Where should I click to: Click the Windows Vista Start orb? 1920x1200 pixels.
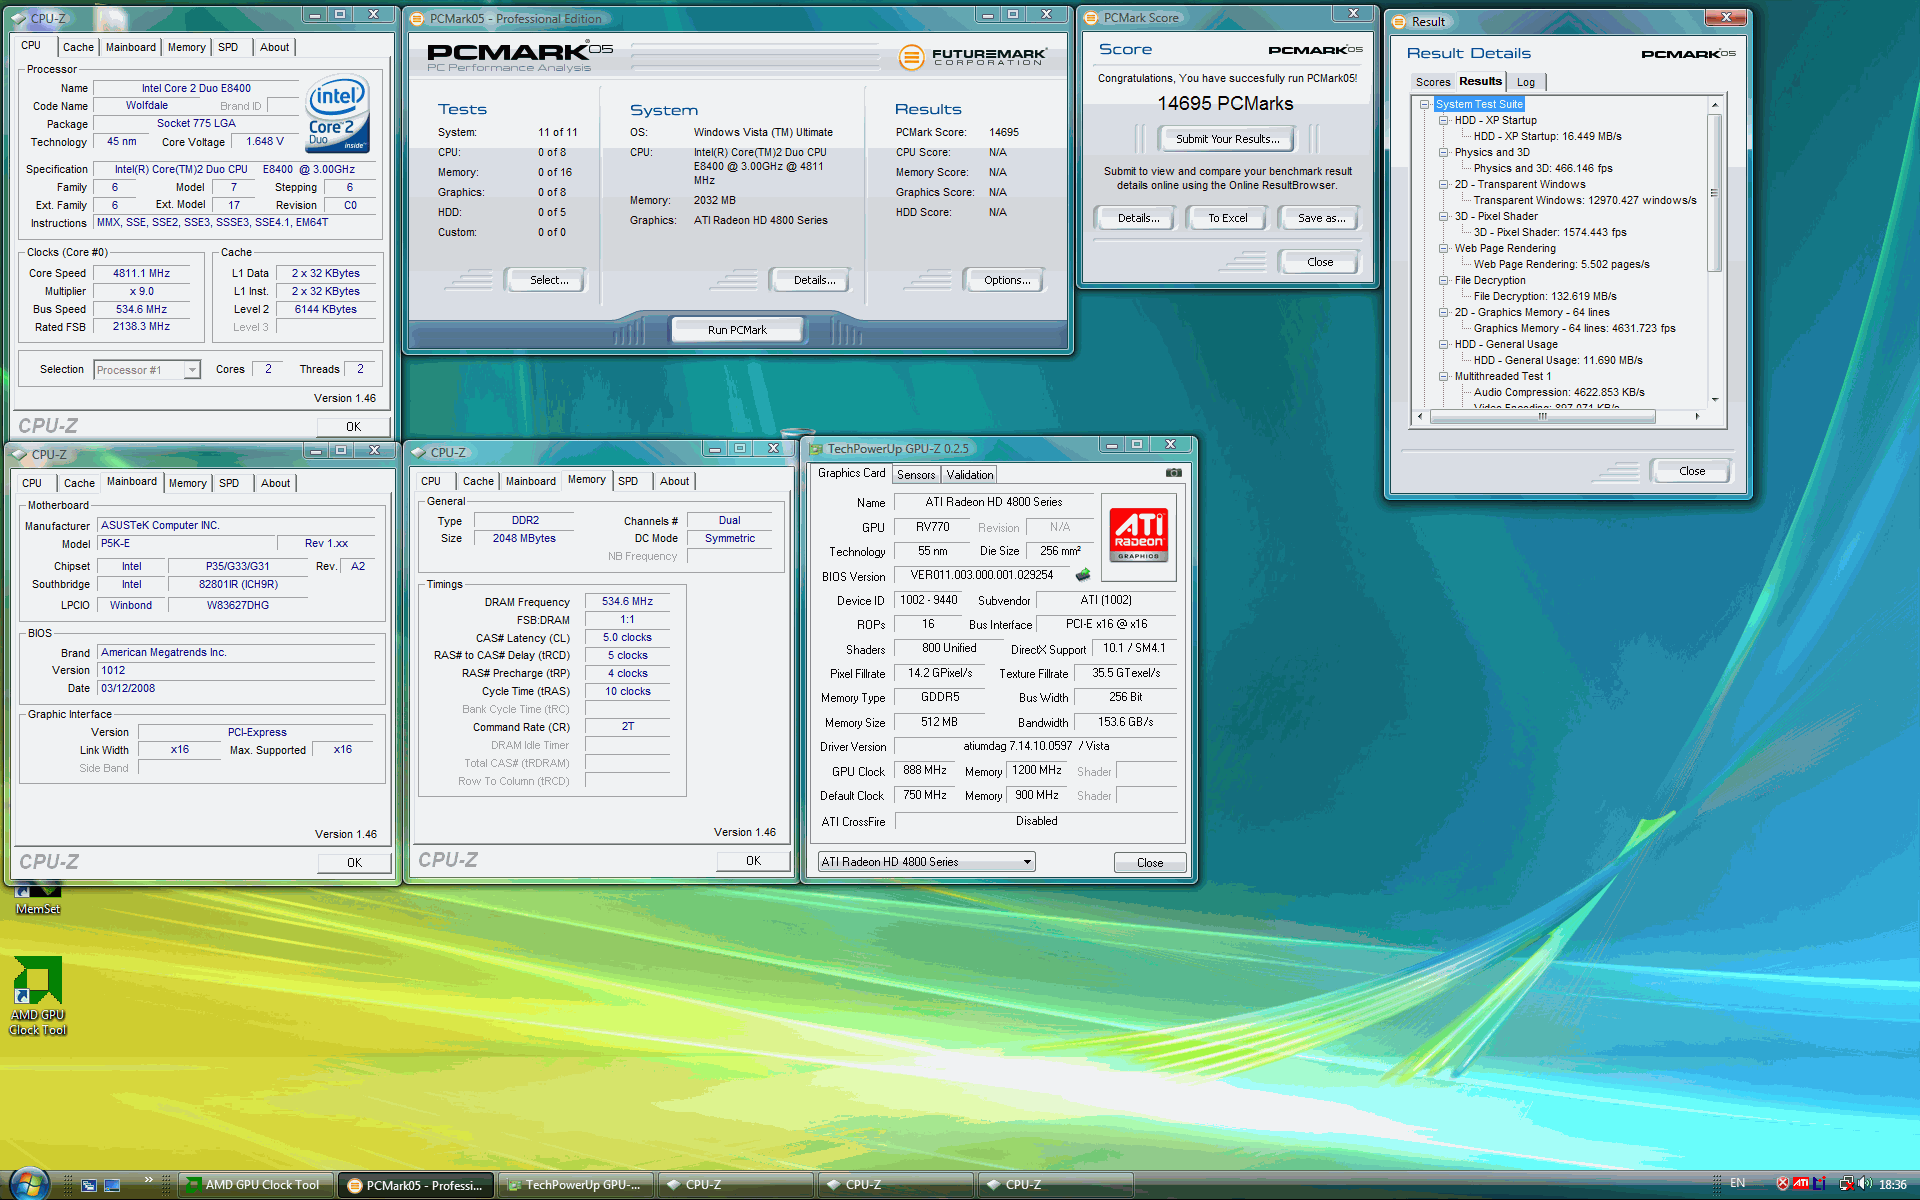click(x=27, y=1184)
